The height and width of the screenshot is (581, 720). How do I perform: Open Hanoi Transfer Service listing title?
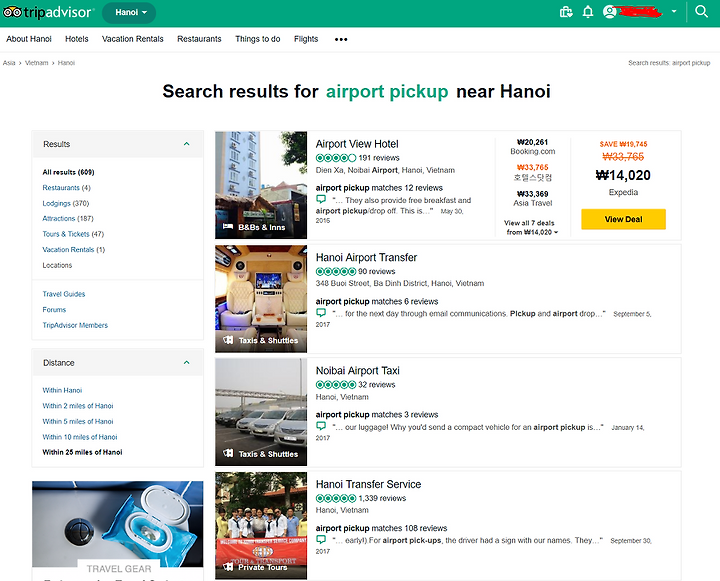pos(368,485)
